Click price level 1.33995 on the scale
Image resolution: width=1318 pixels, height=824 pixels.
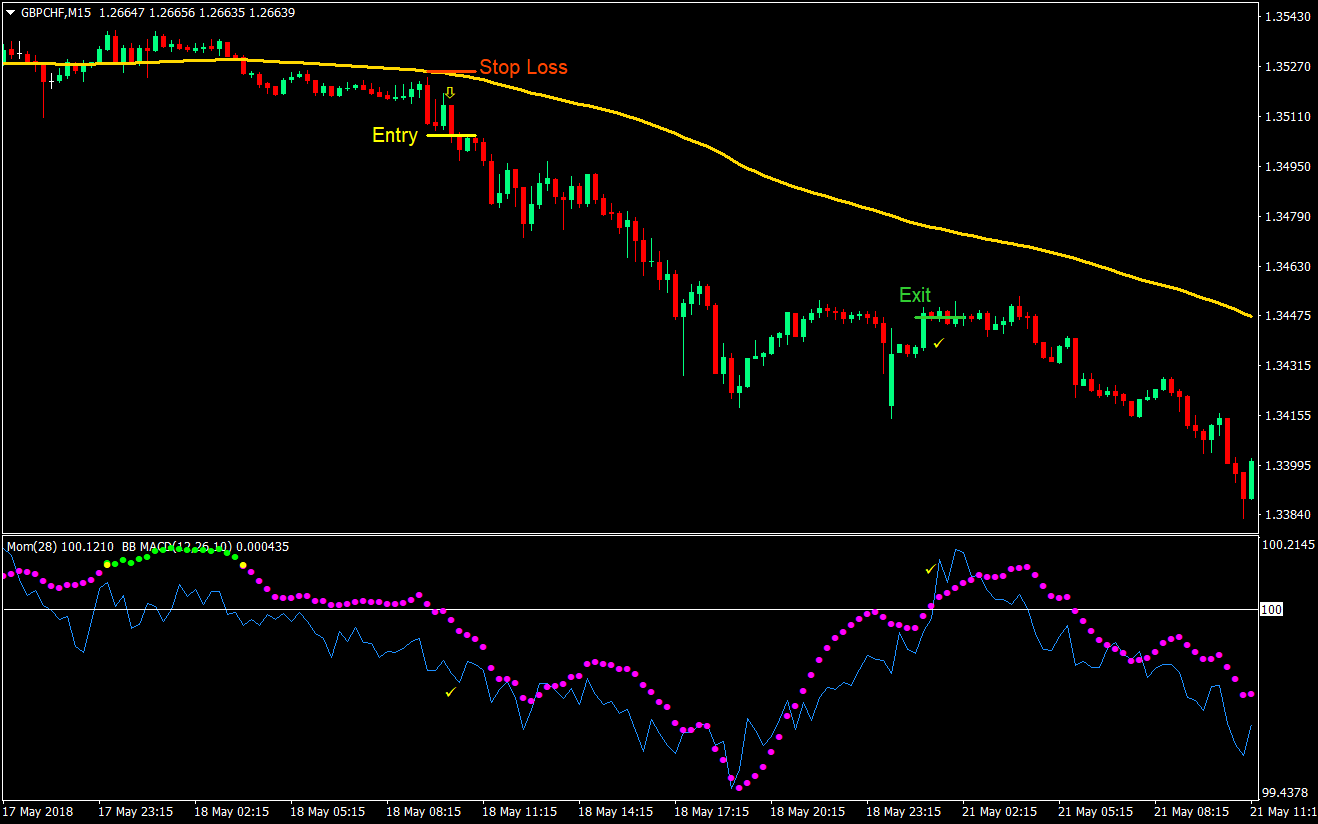[1286, 466]
